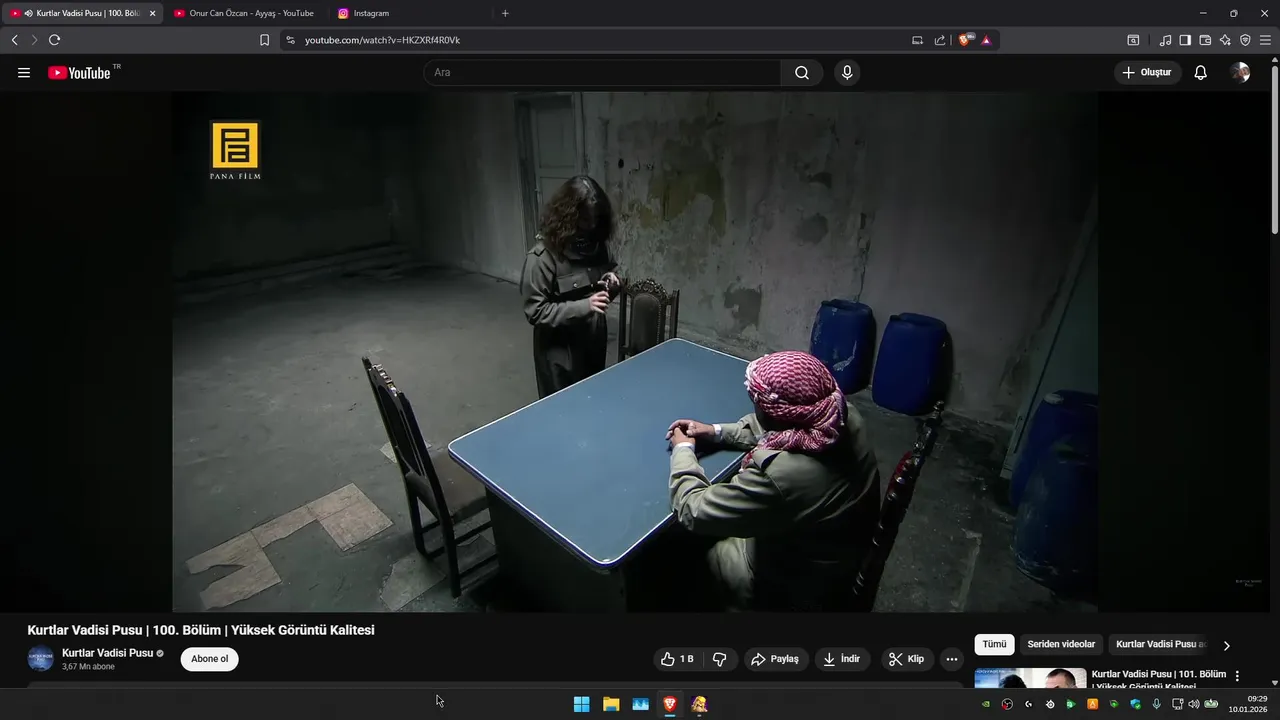Dislike the video
The image size is (1280, 720).
[x=719, y=659]
